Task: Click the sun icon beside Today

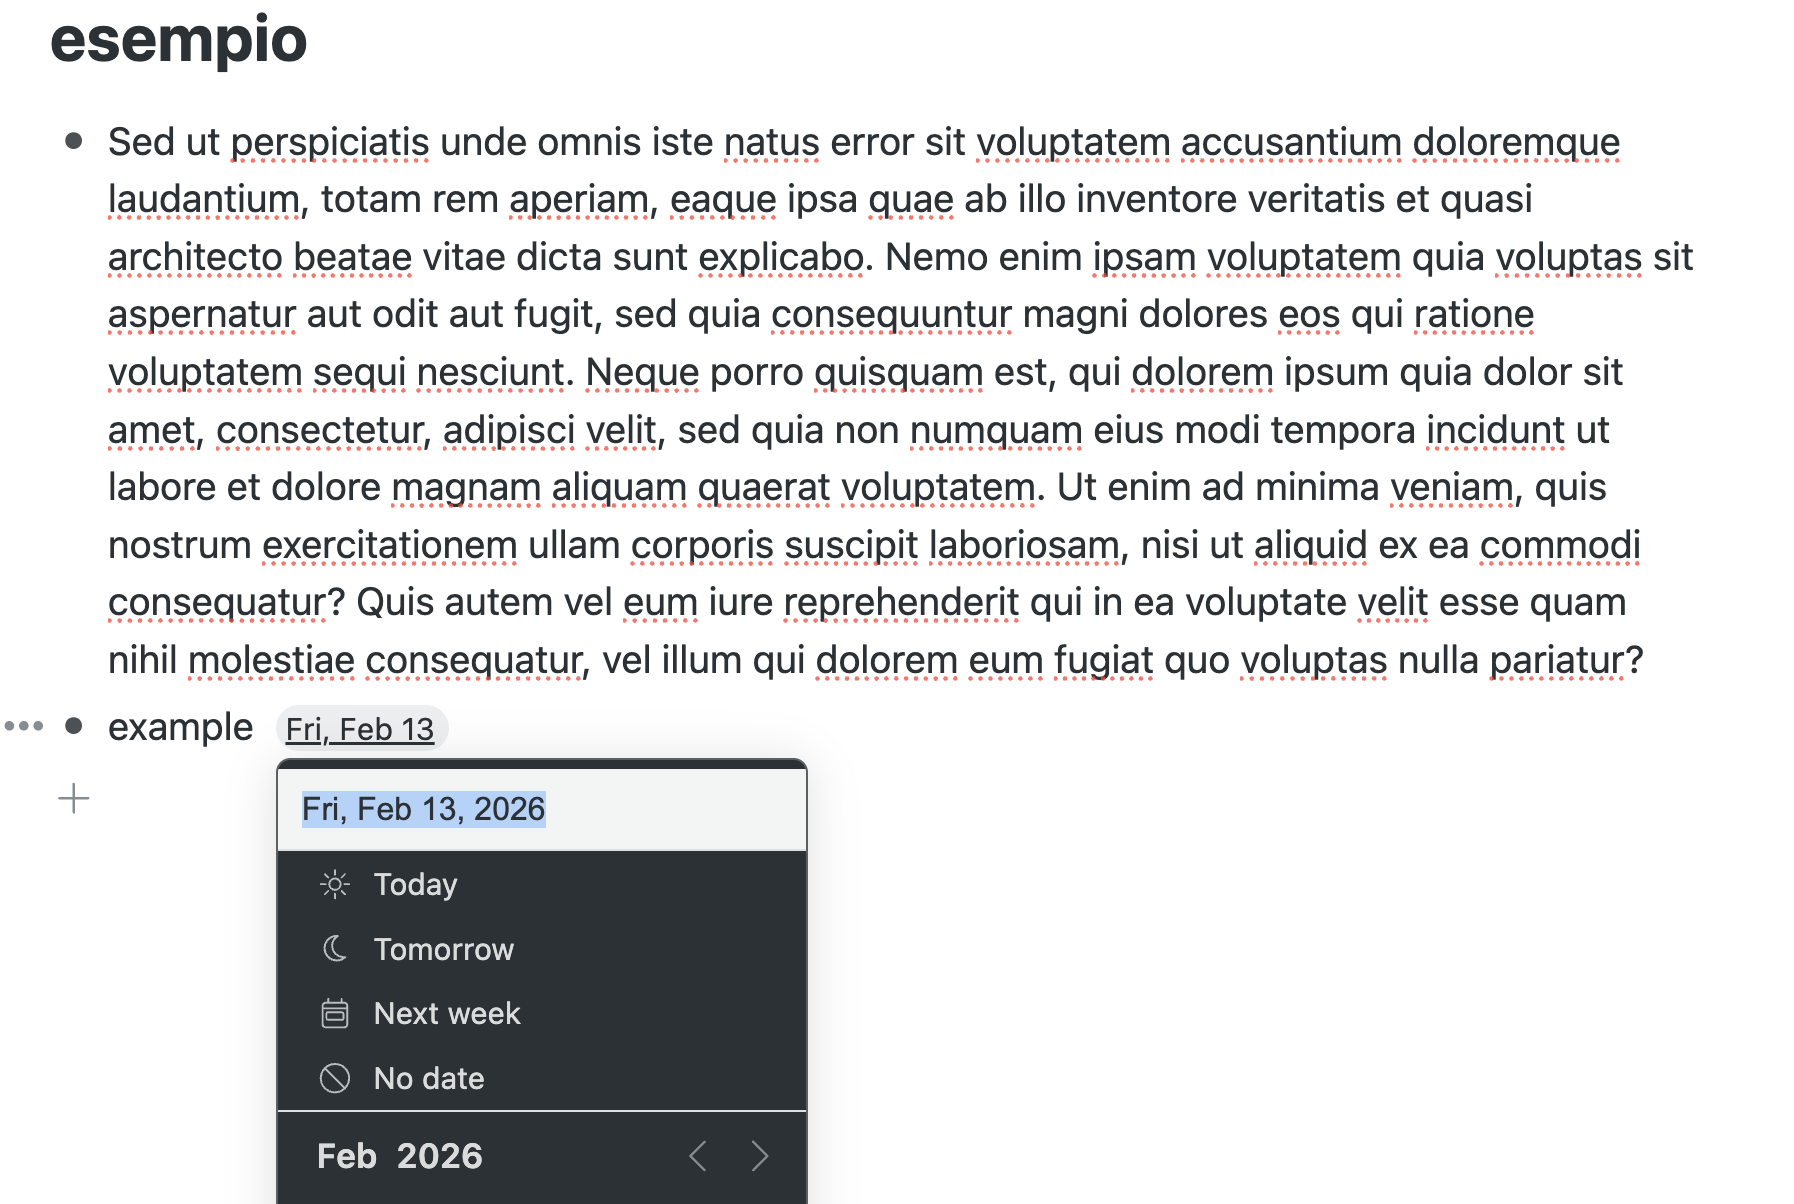Action: coord(335,884)
